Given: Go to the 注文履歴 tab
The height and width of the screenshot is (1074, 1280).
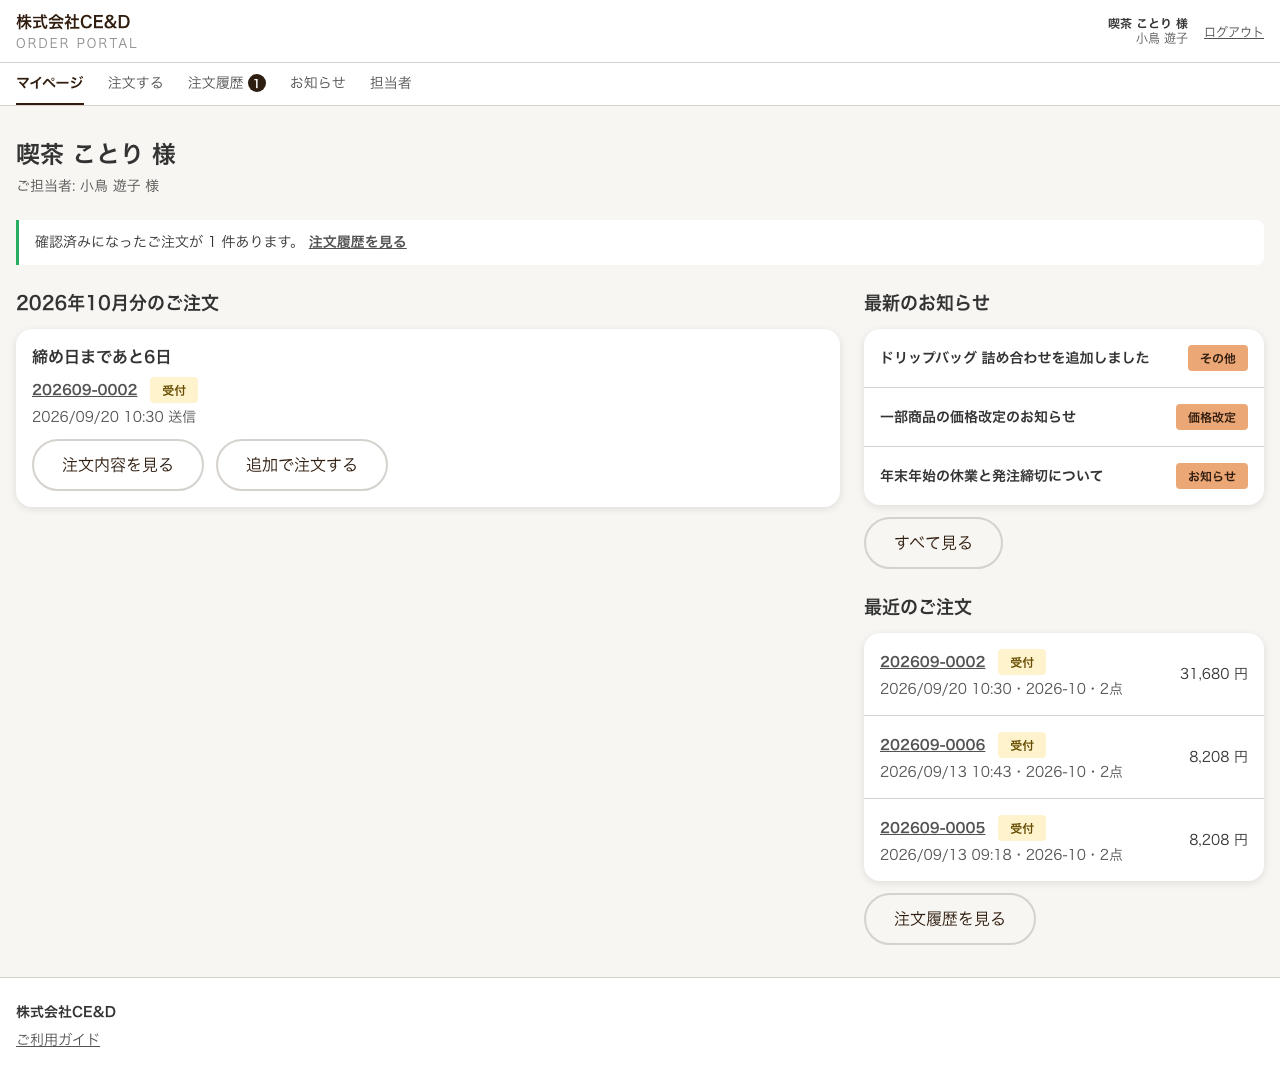Looking at the screenshot, I should [x=227, y=83].
